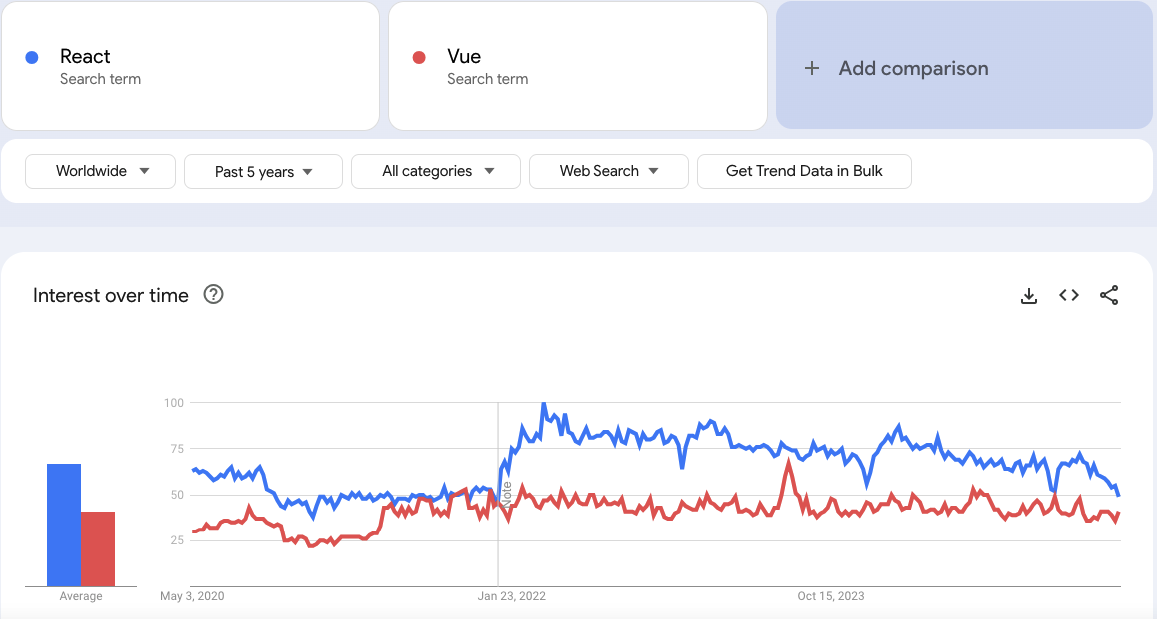
Task: Expand the Worldwide region dropdown
Action: (101, 171)
